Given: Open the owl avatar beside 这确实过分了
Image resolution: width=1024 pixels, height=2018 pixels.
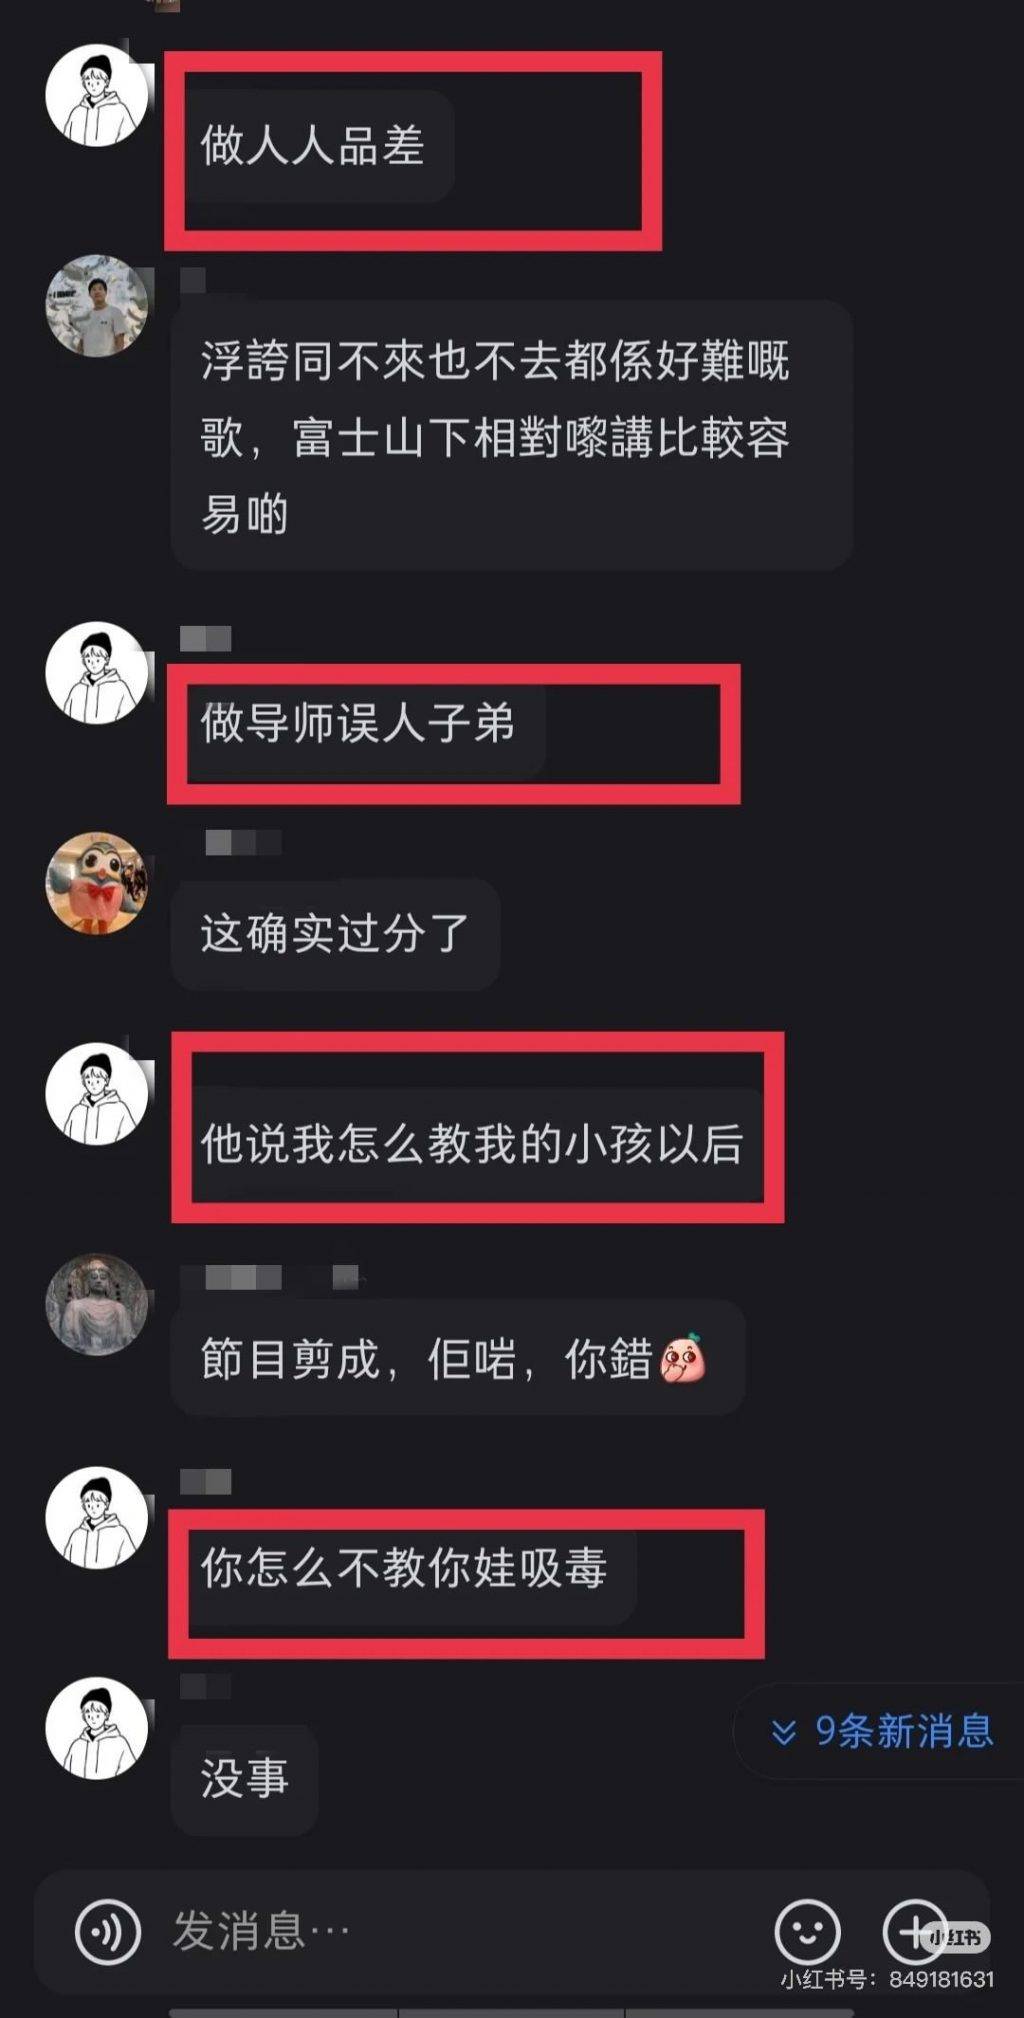Looking at the screenshot, I should click(97, 883).
